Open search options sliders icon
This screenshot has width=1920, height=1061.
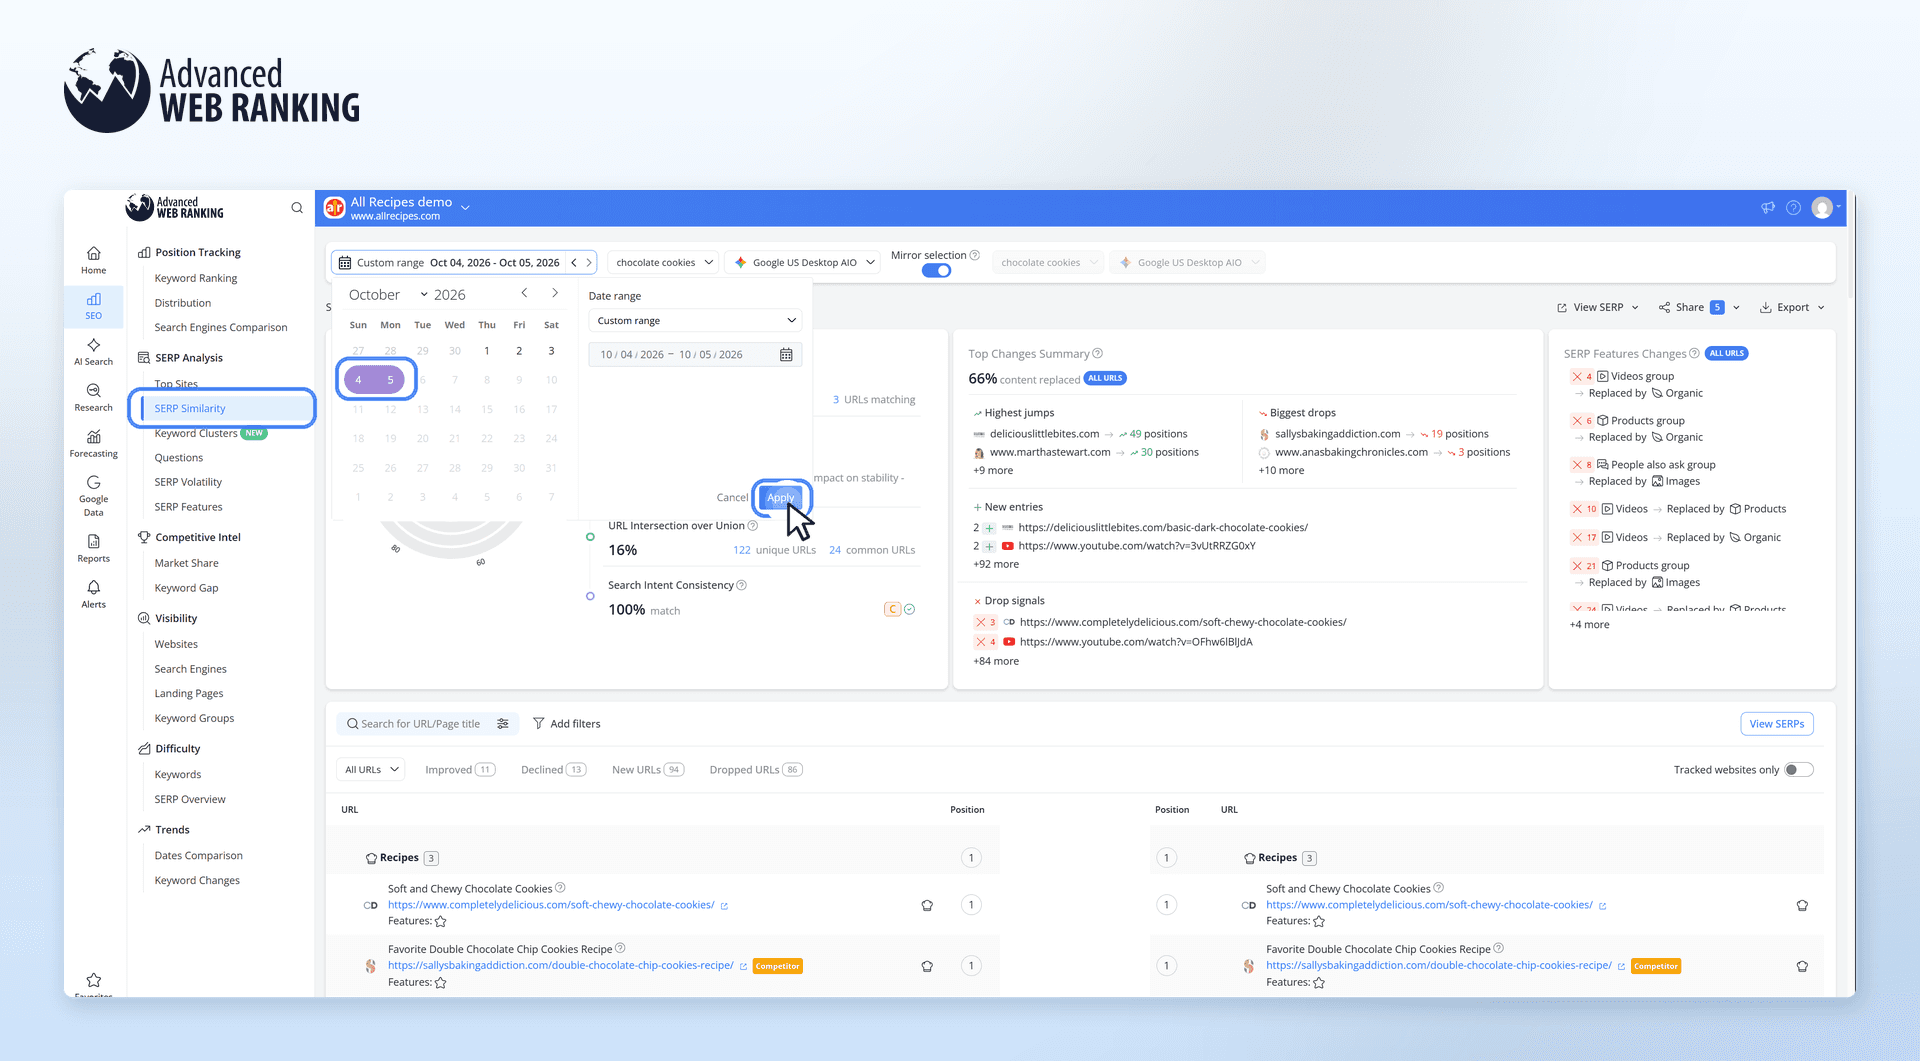click(503, 724)
